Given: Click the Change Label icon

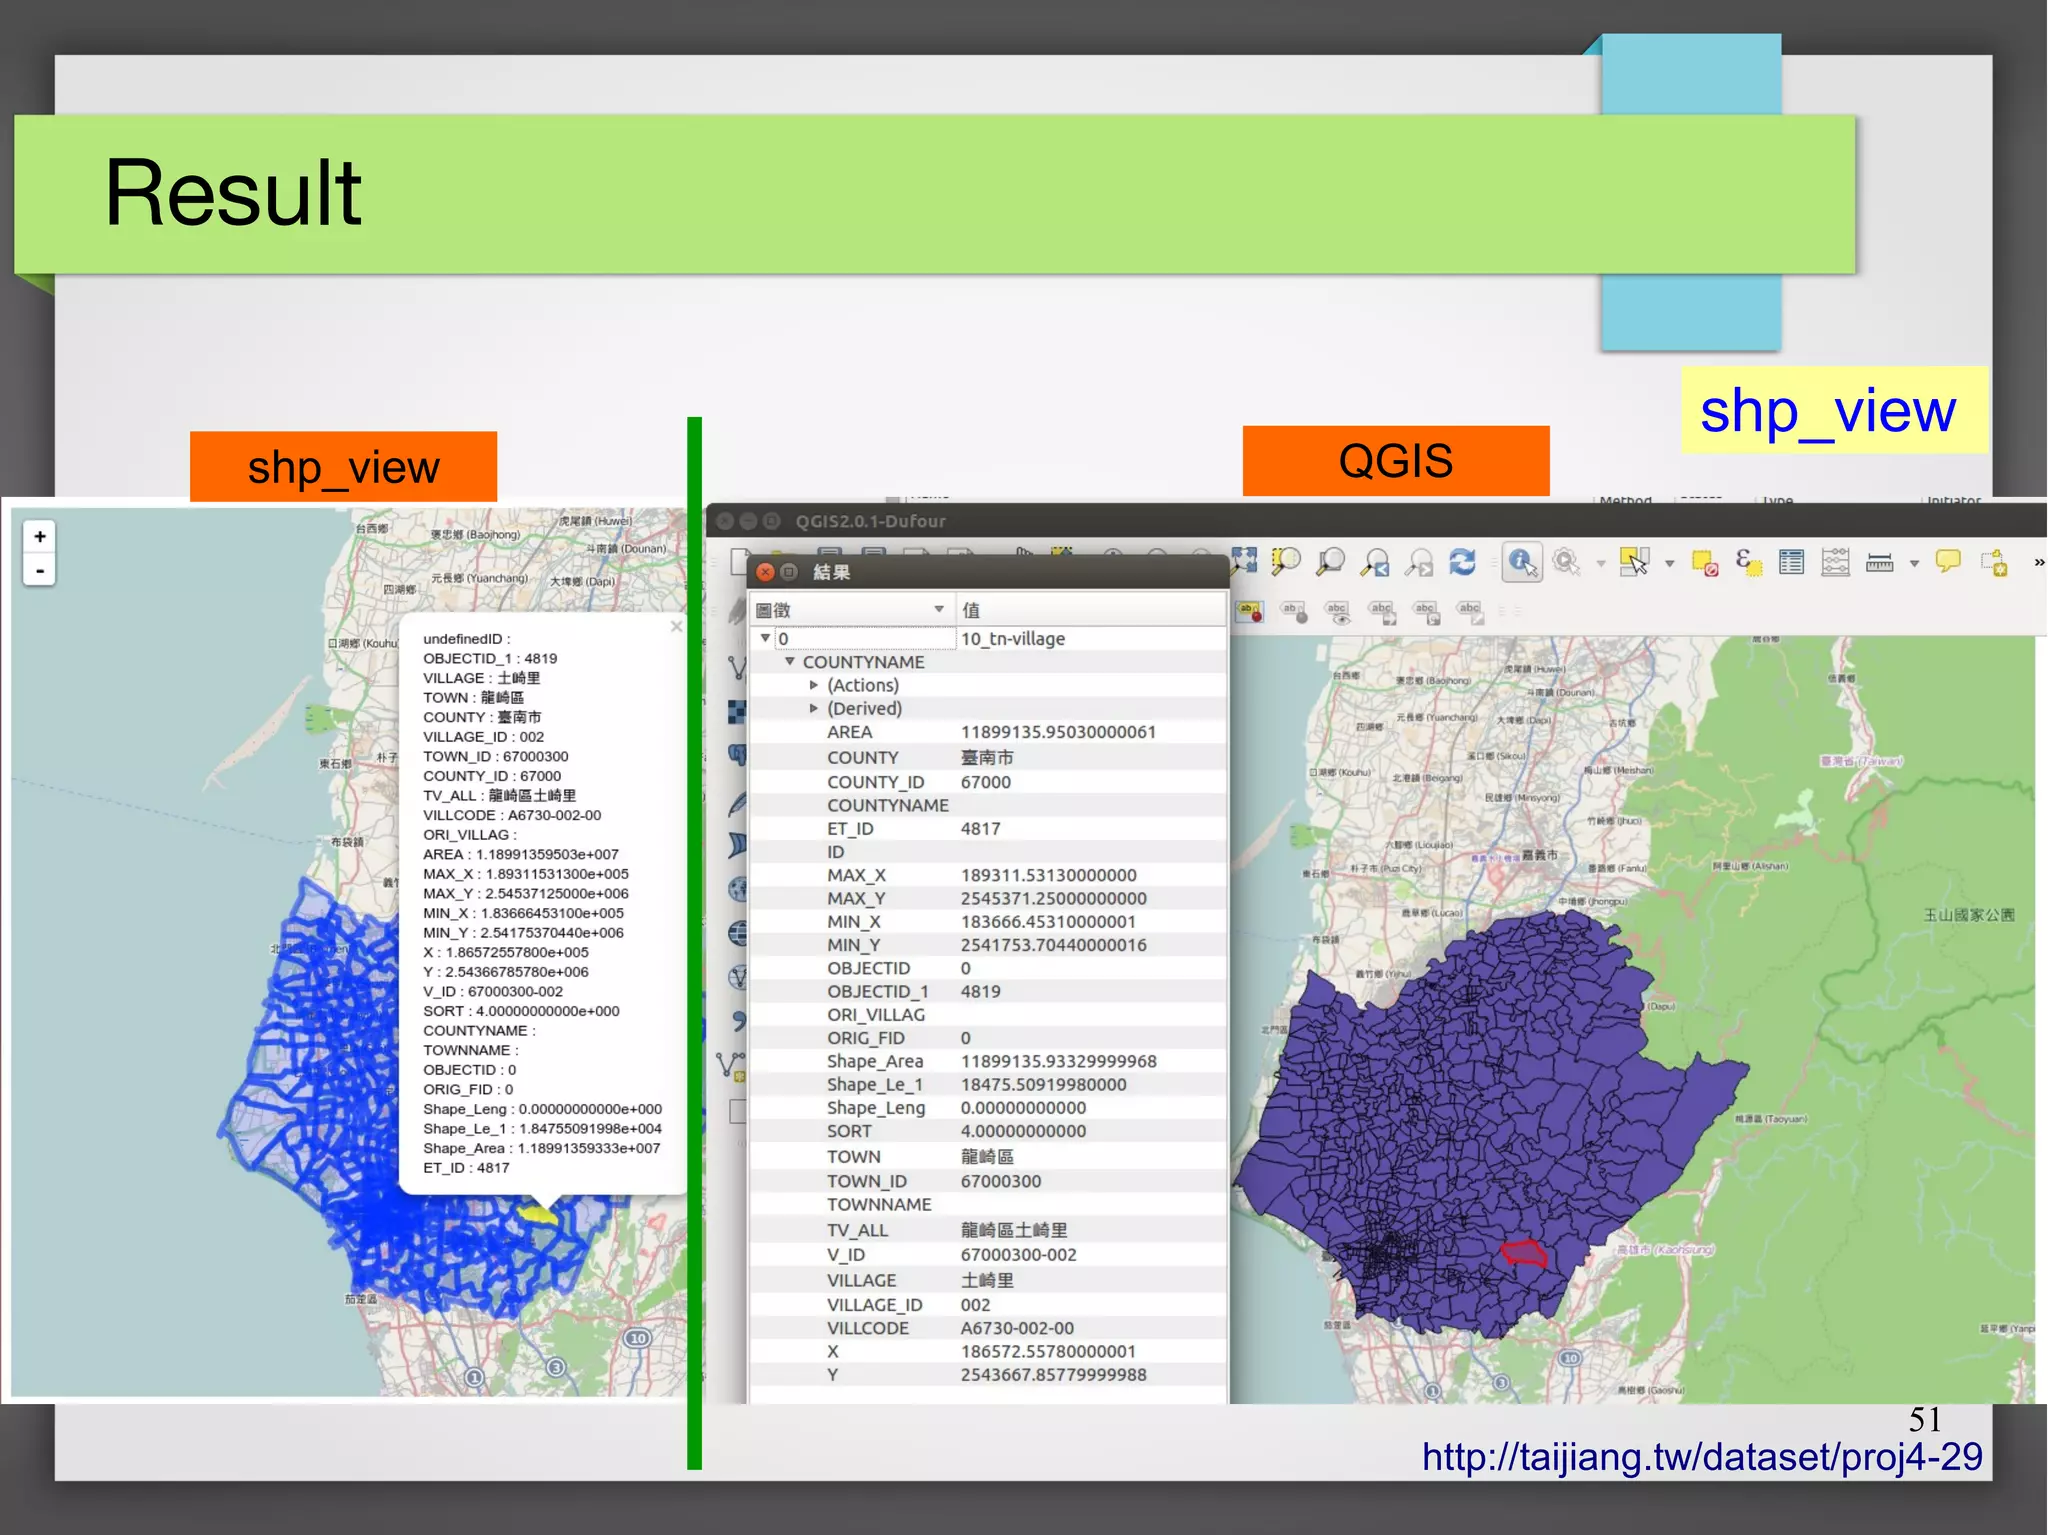Looking at the screenshot, I should pos(1471,612).
